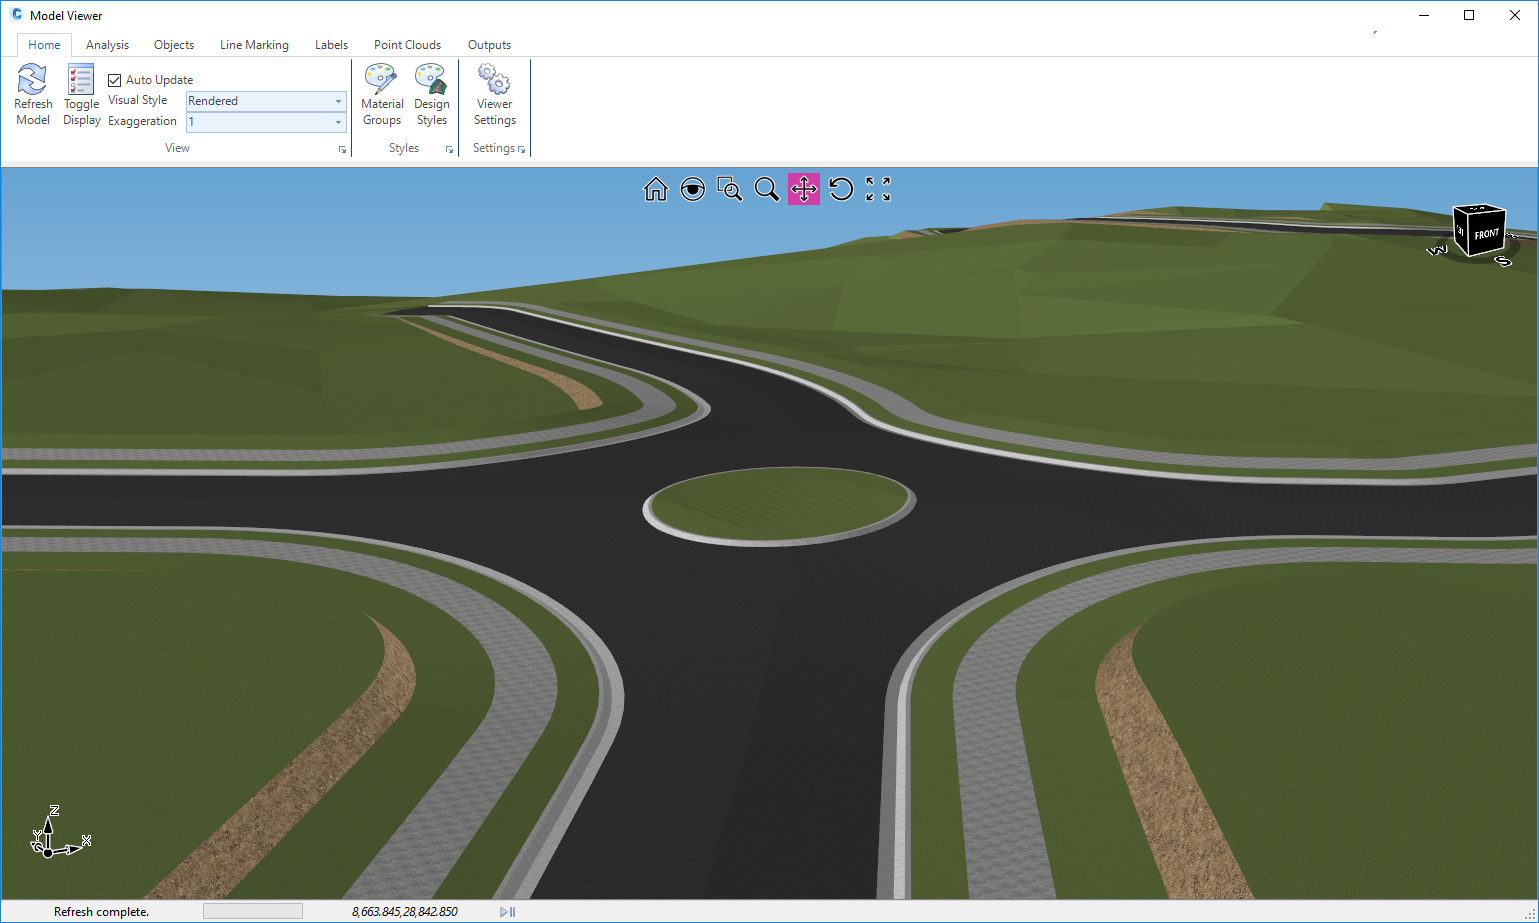Click the zoom extents icon
Image resolution: width=1539 pixels, height=923 pixels.
point(878,189)
